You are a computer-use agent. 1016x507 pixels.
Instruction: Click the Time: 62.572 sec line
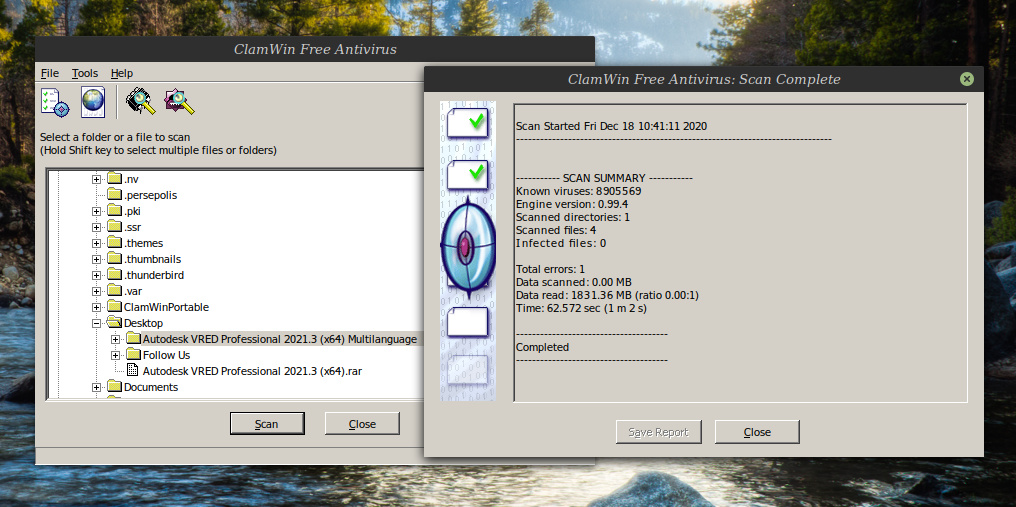581,308
